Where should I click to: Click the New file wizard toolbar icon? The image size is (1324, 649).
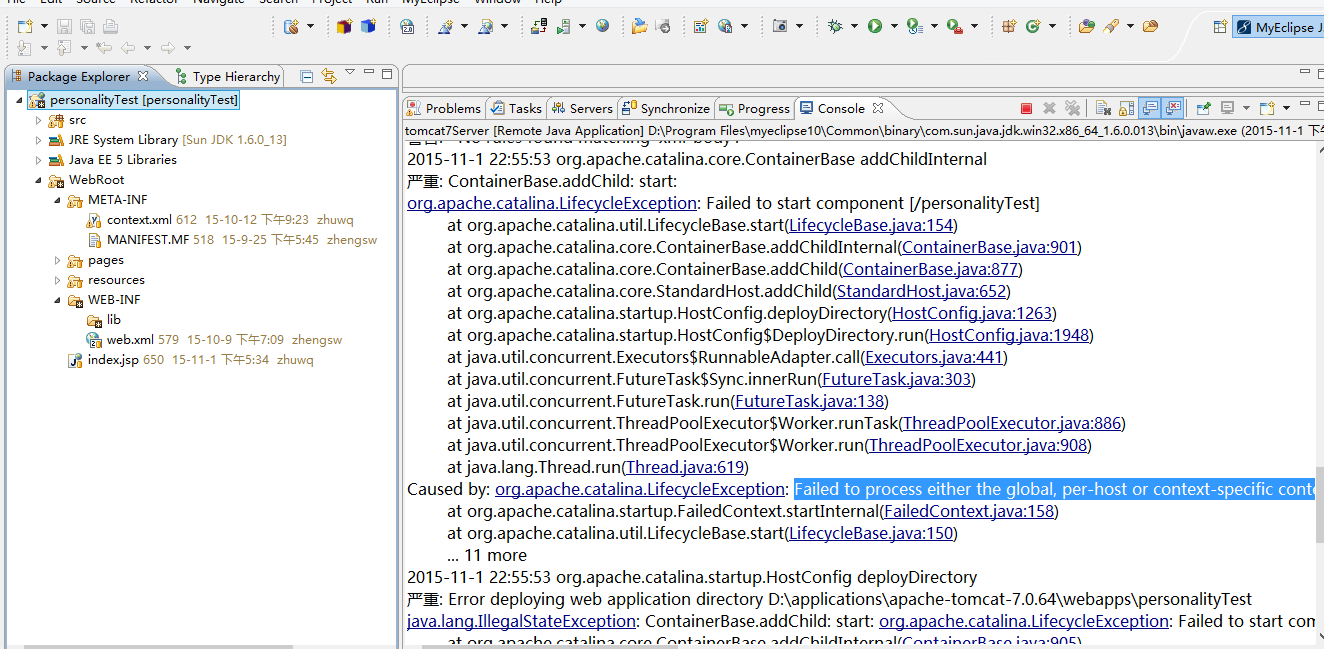coord(24,27)
